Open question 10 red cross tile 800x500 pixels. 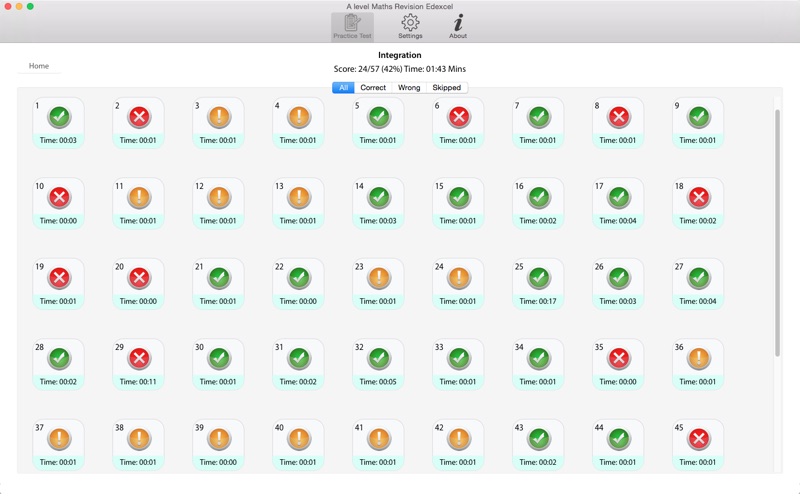59,204
